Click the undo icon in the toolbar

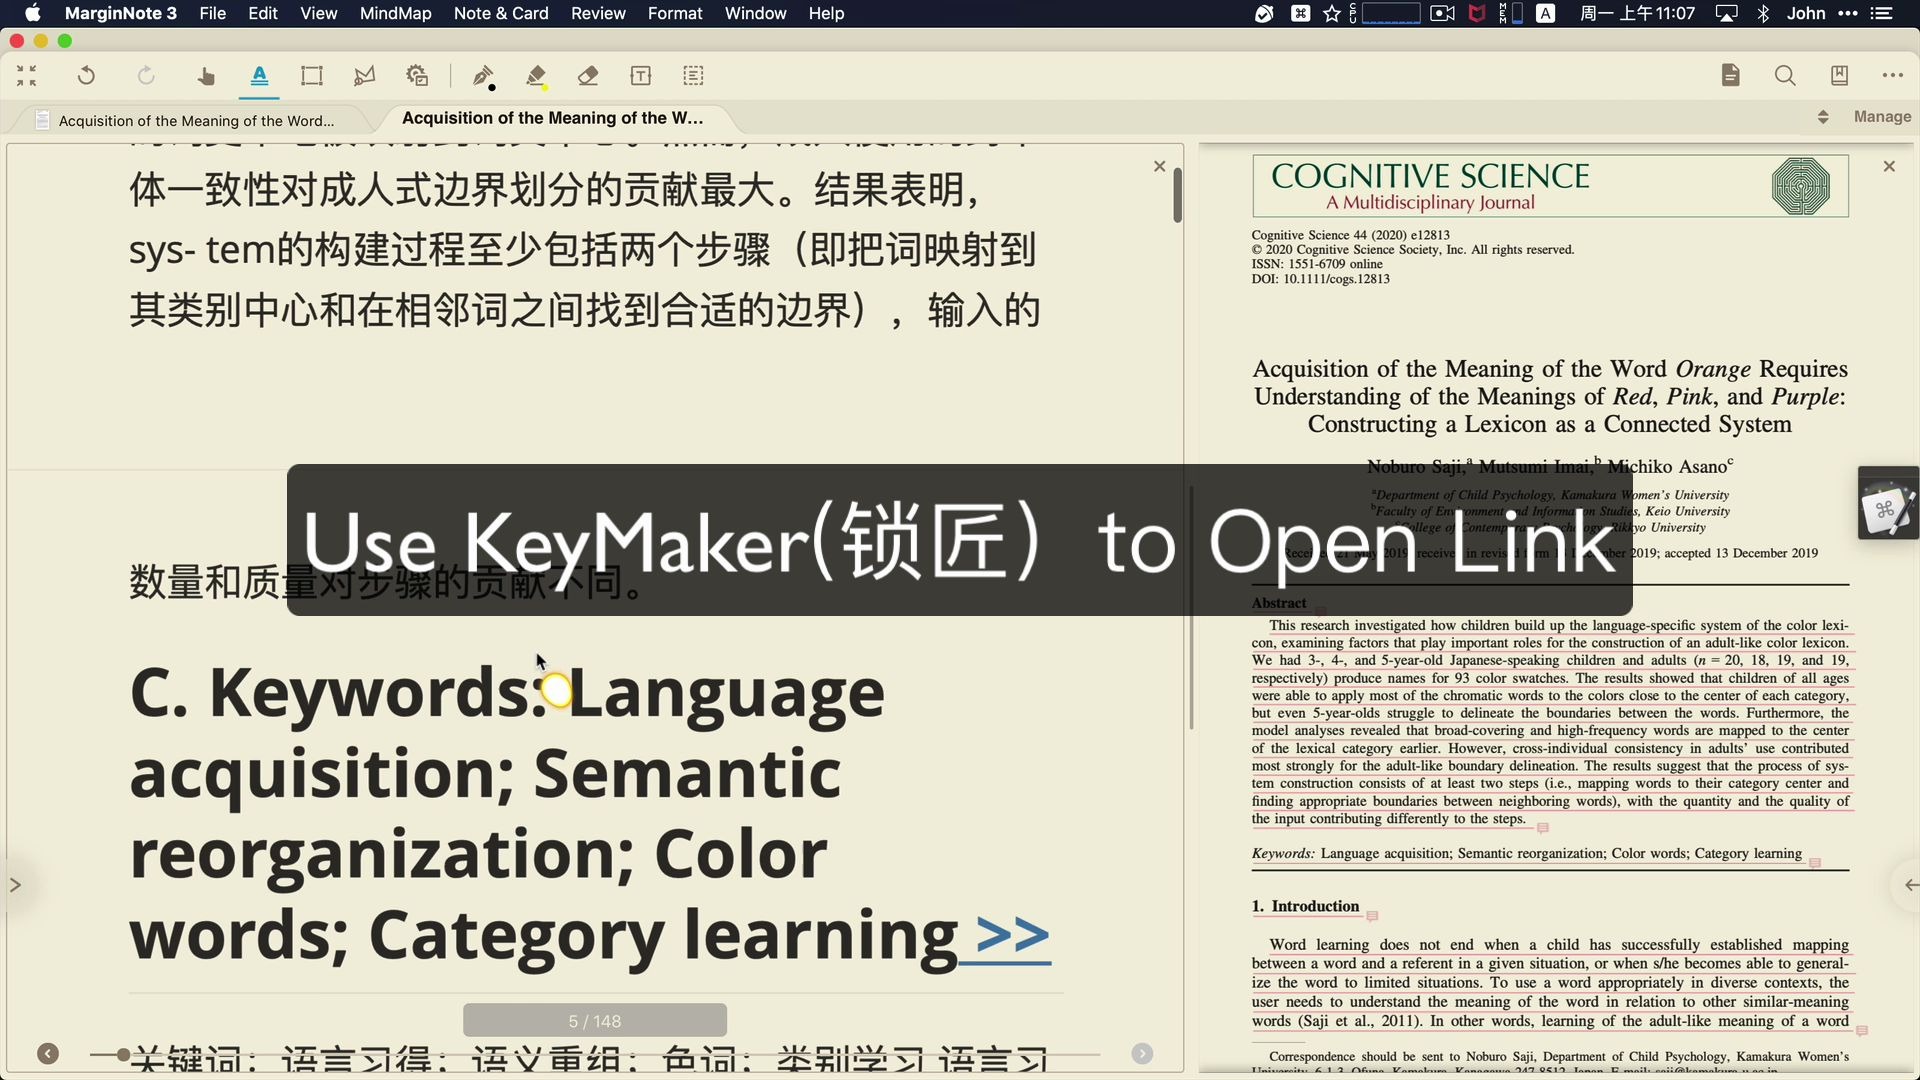pyautogui.click(x=86, y=75)
